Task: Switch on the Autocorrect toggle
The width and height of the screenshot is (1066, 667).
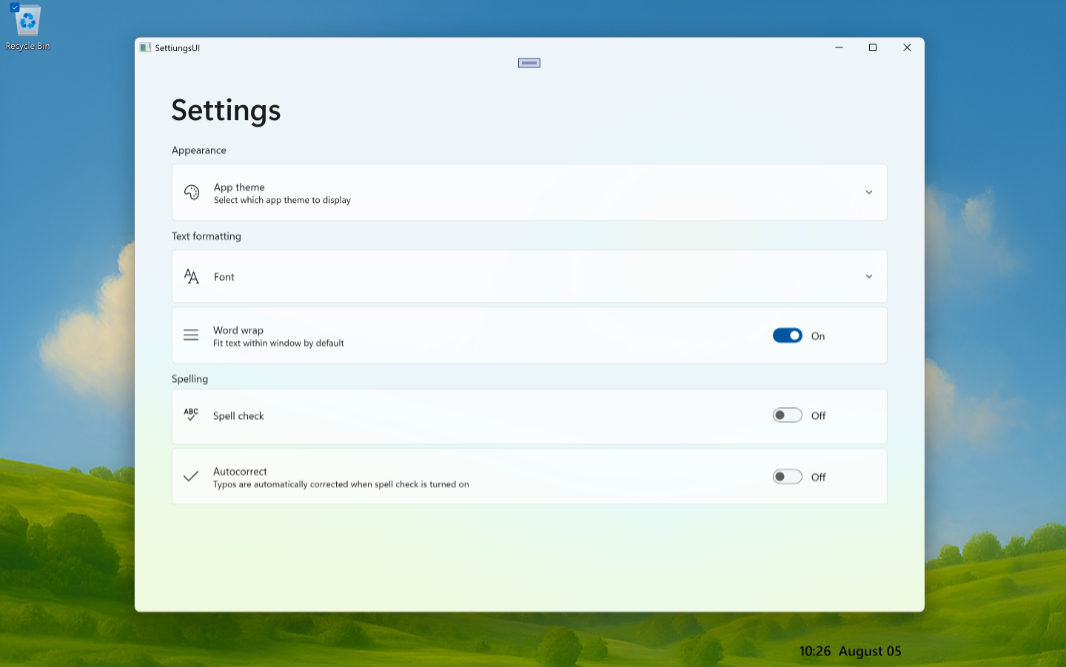Action: [787, 477]
